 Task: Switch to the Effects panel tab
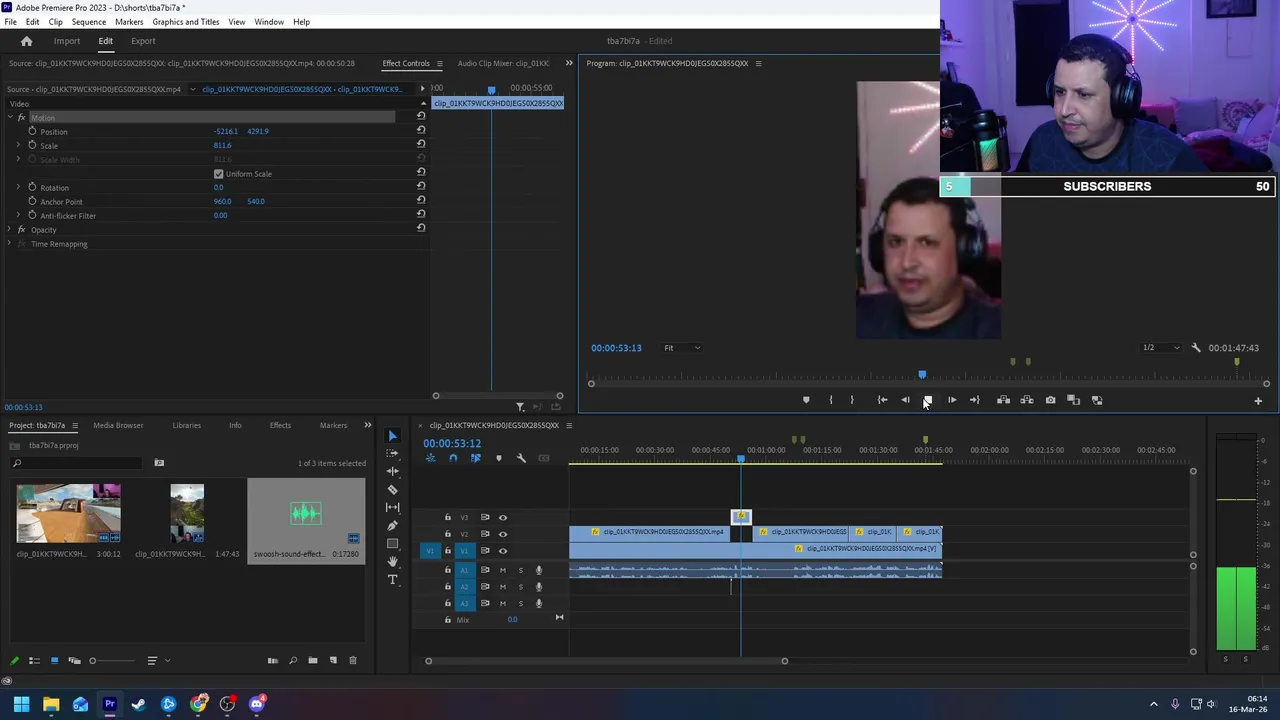coord(280,425)
